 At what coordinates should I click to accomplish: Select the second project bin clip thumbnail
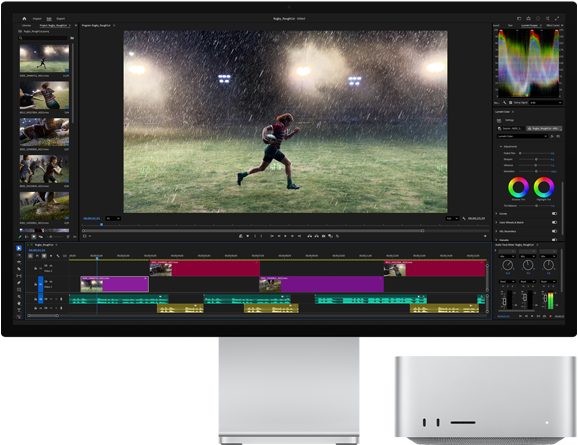(44, 95)
